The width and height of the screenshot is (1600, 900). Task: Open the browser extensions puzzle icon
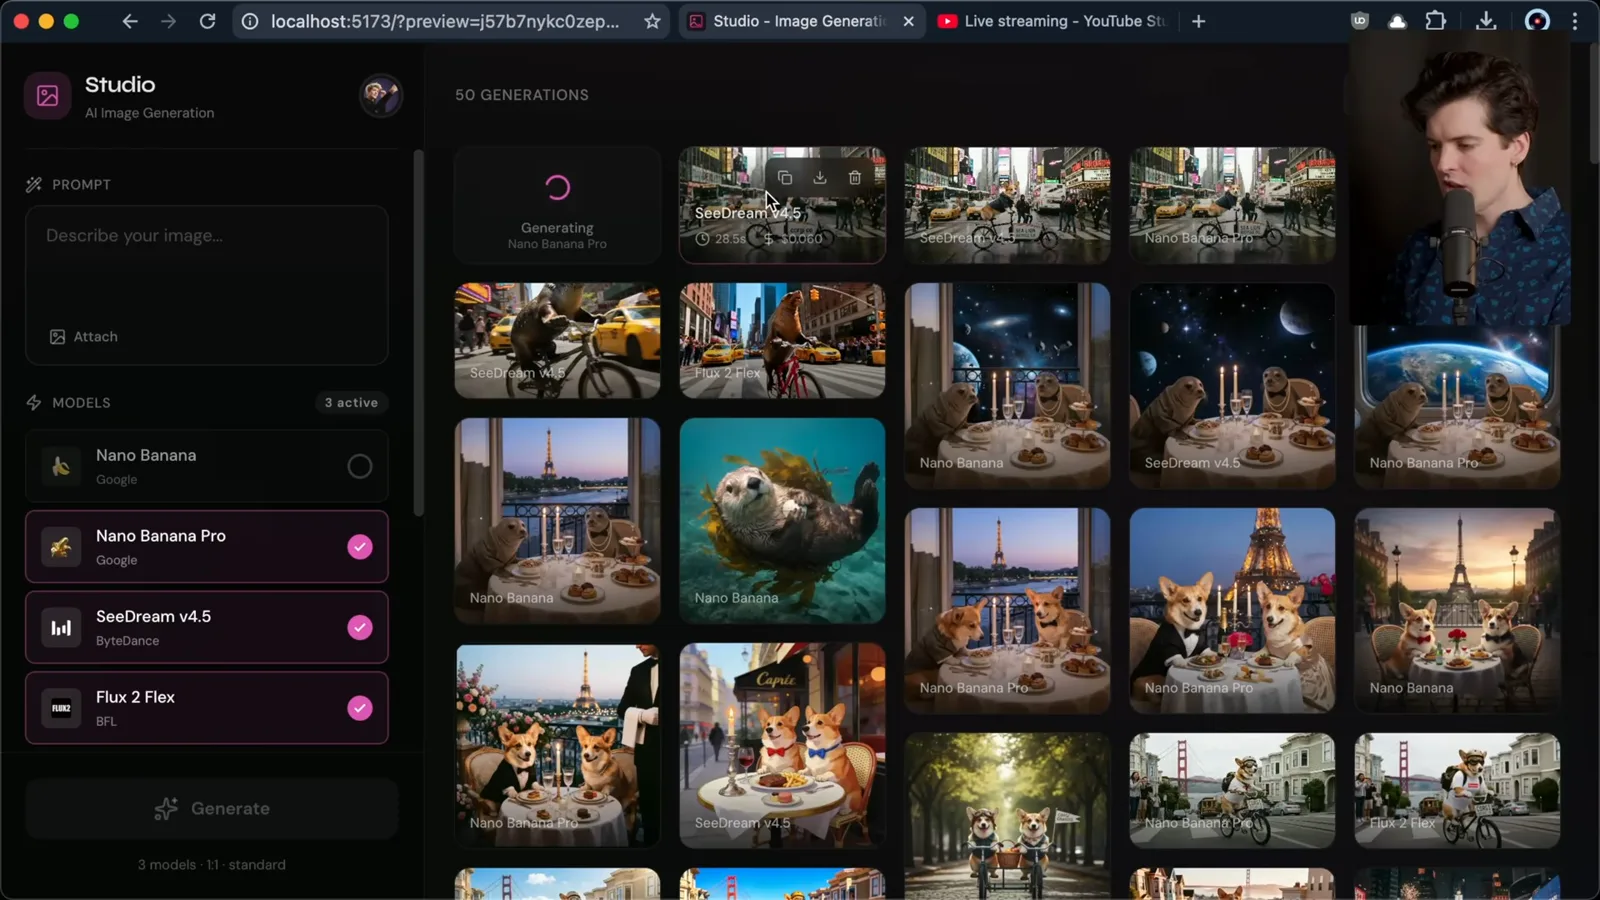1436,21
